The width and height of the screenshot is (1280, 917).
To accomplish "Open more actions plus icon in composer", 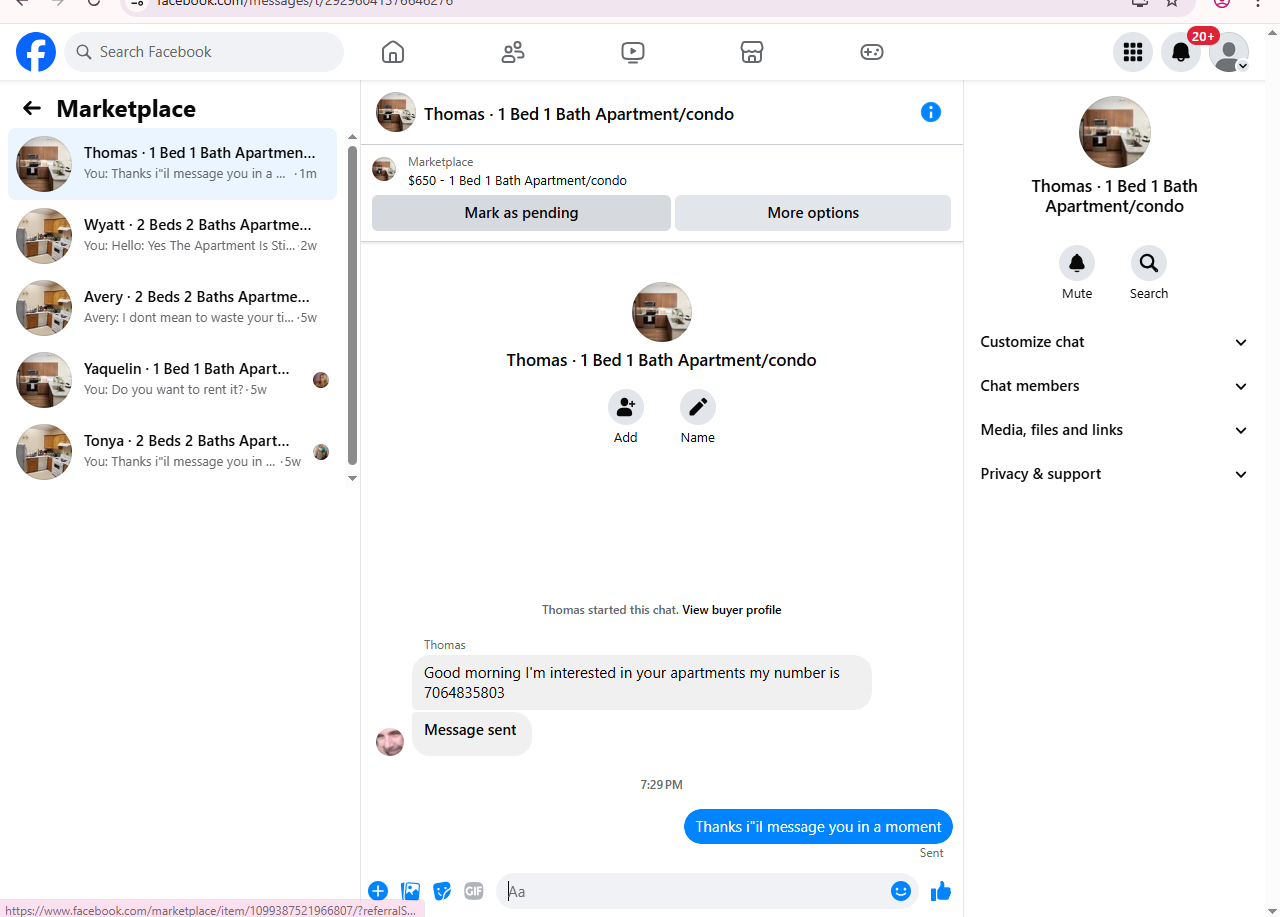I will (378, 891).
